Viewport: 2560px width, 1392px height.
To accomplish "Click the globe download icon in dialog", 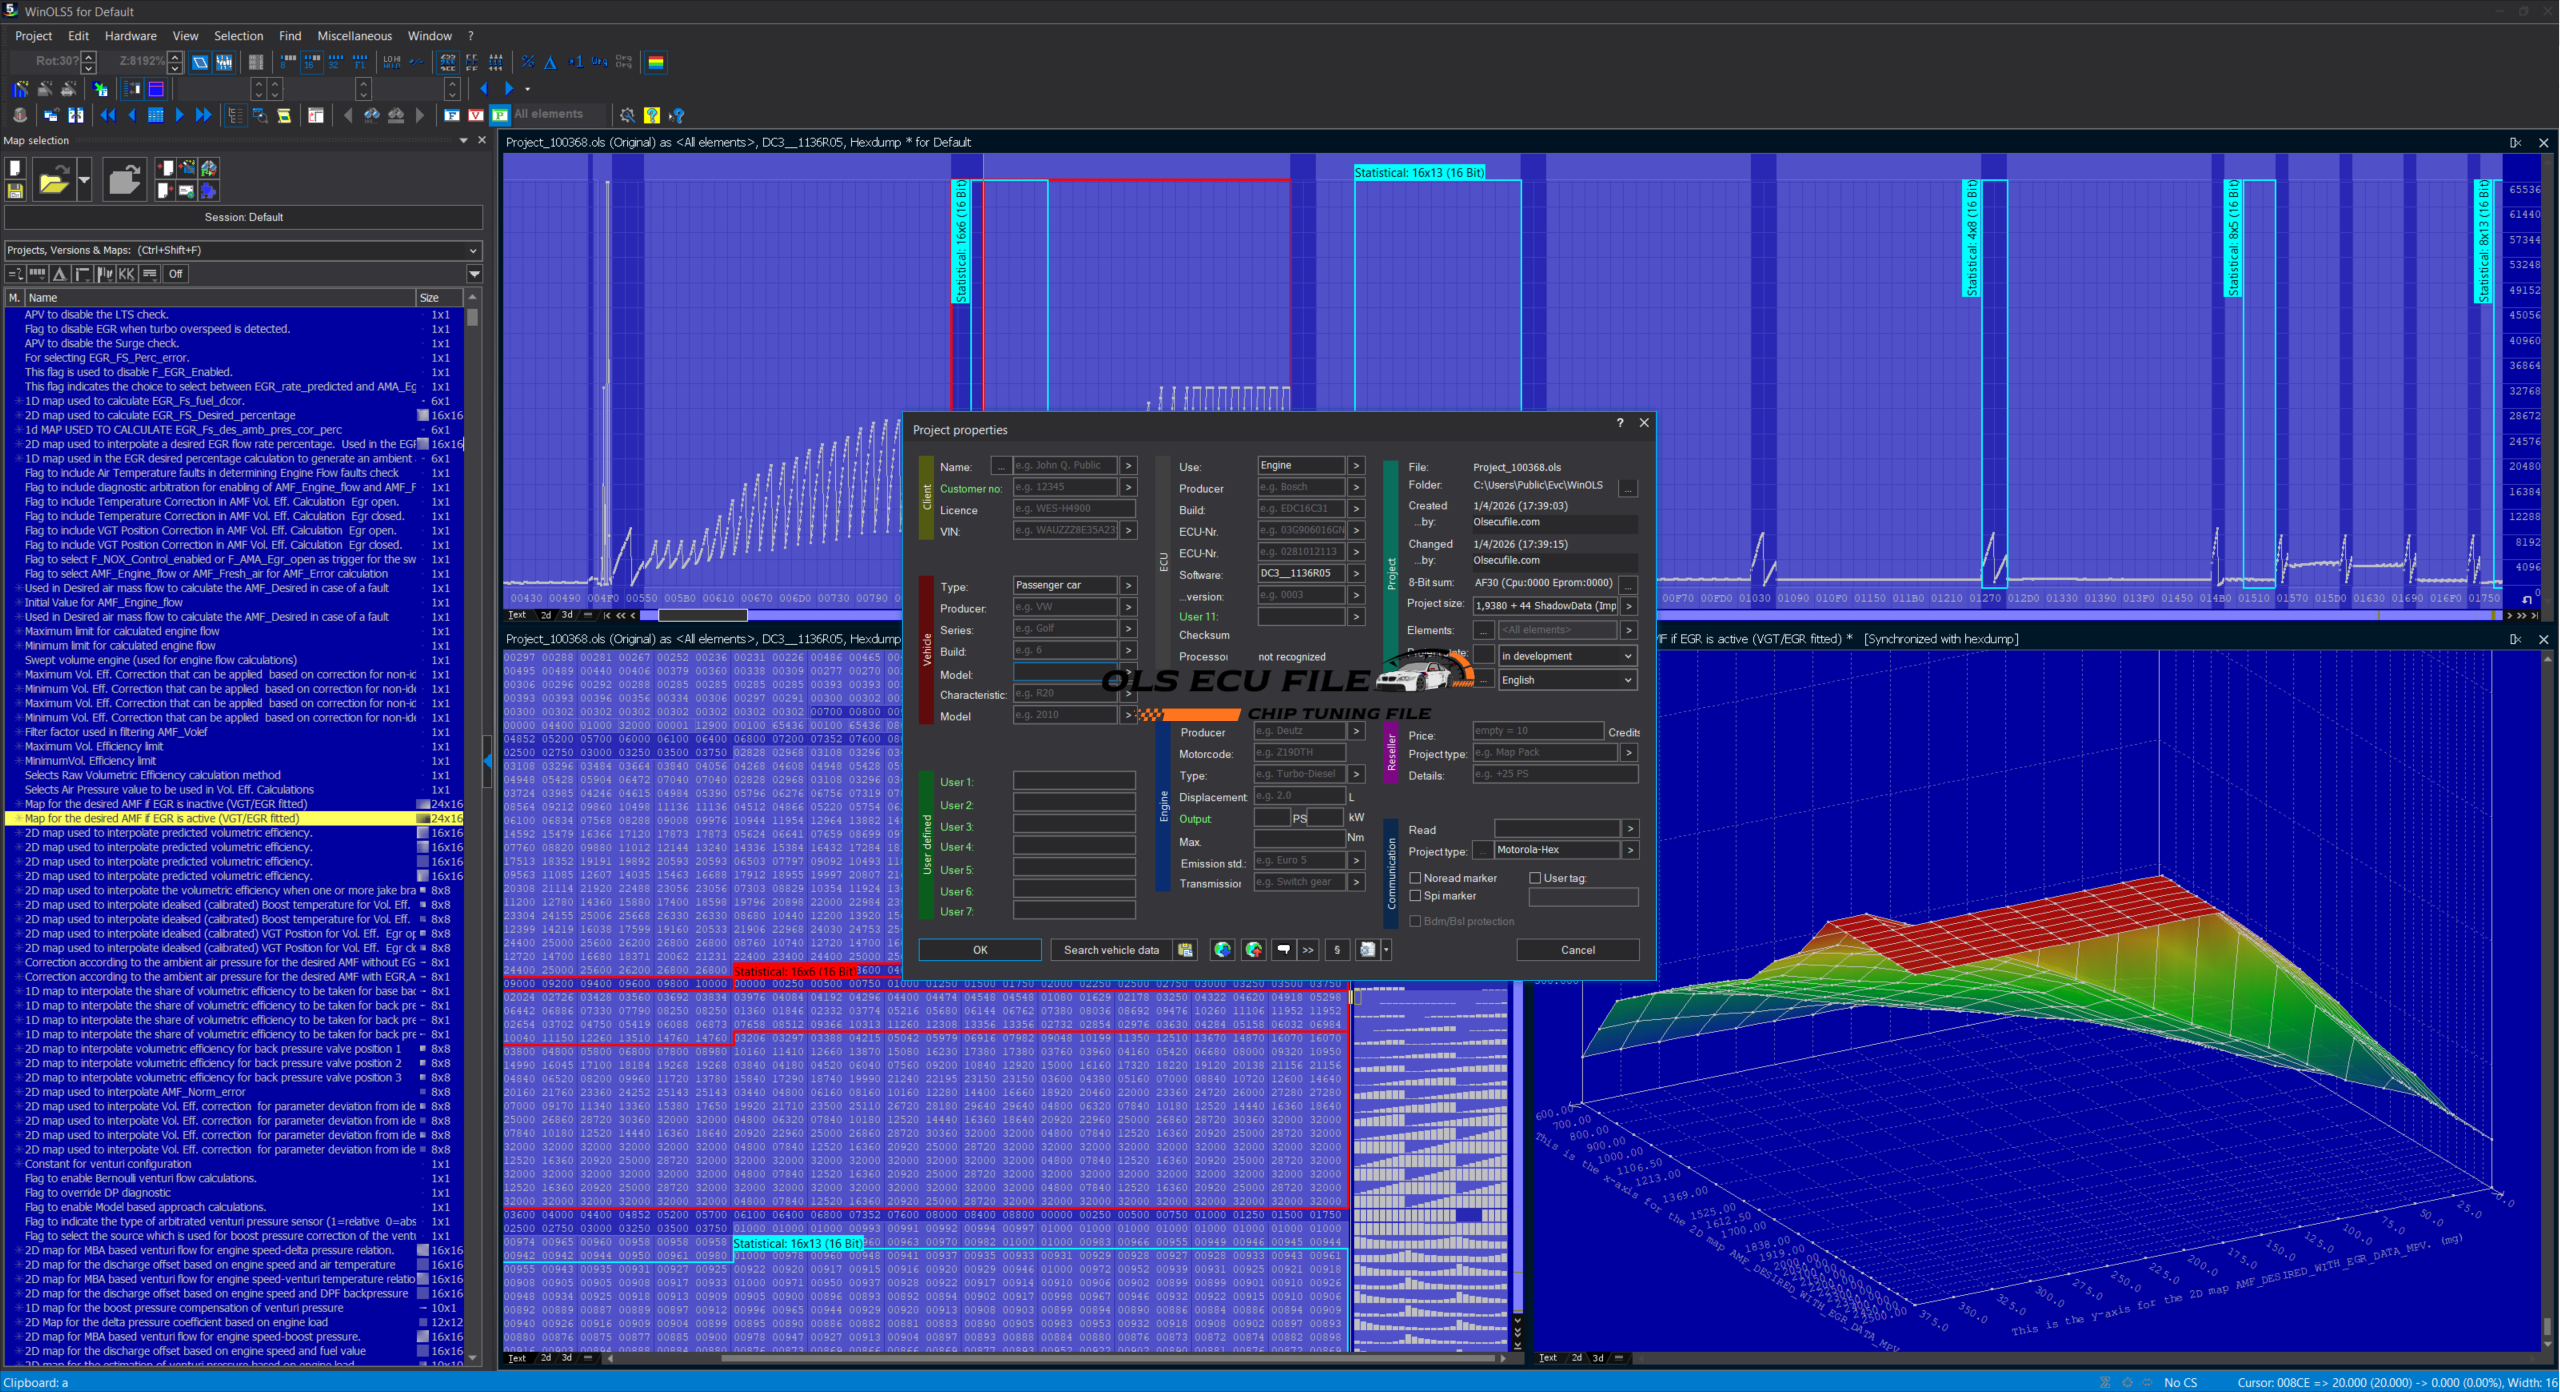I will pos(1223,950).
